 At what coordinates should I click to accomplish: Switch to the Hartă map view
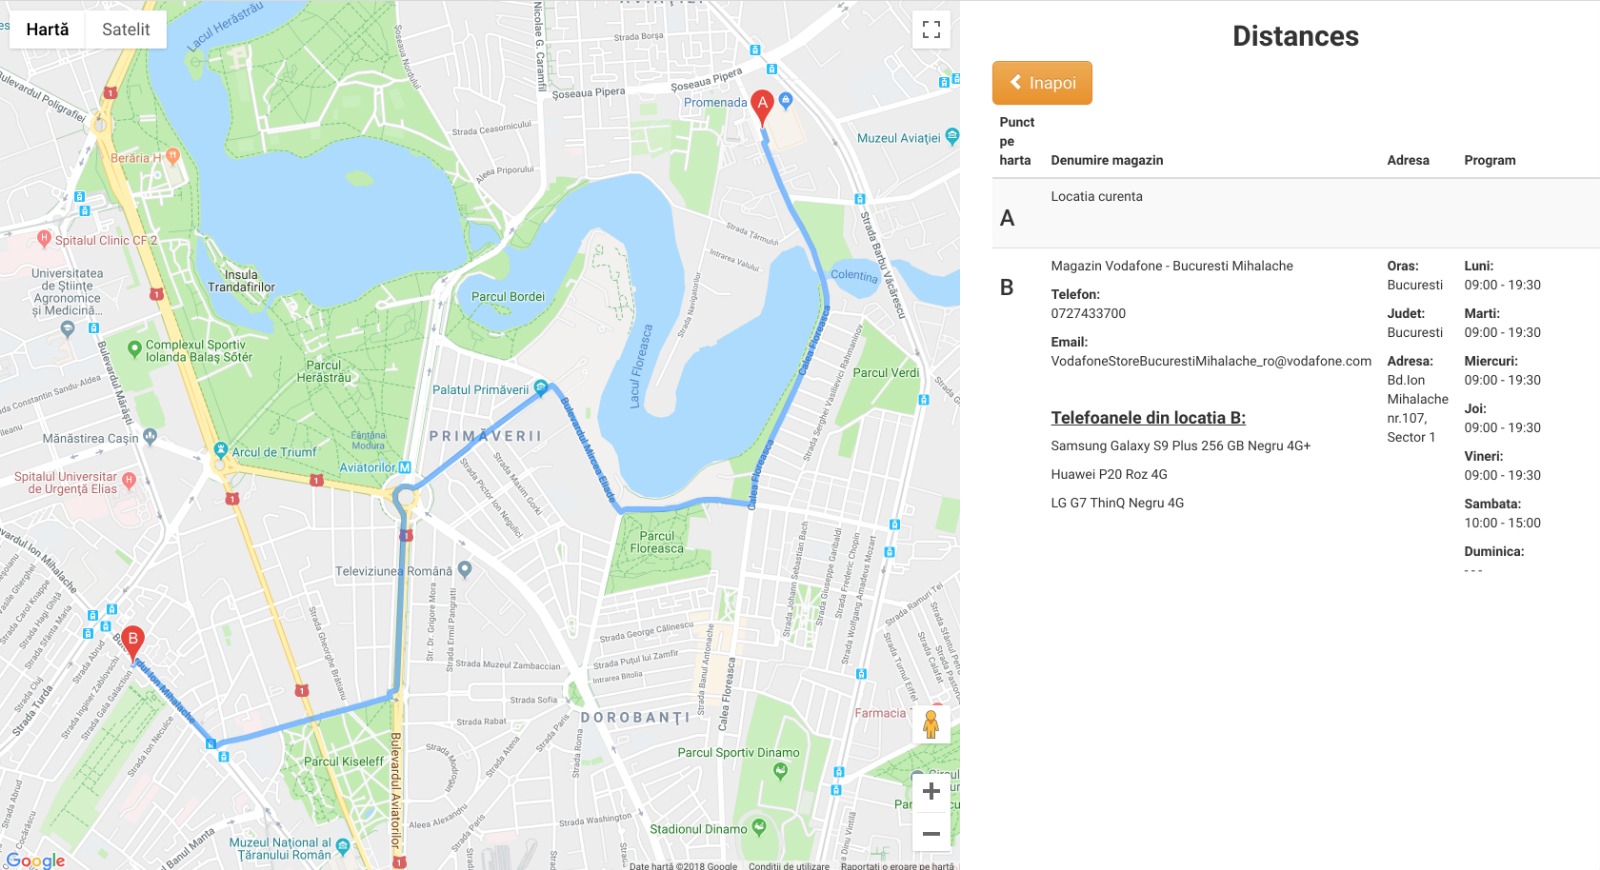point(48,29)
